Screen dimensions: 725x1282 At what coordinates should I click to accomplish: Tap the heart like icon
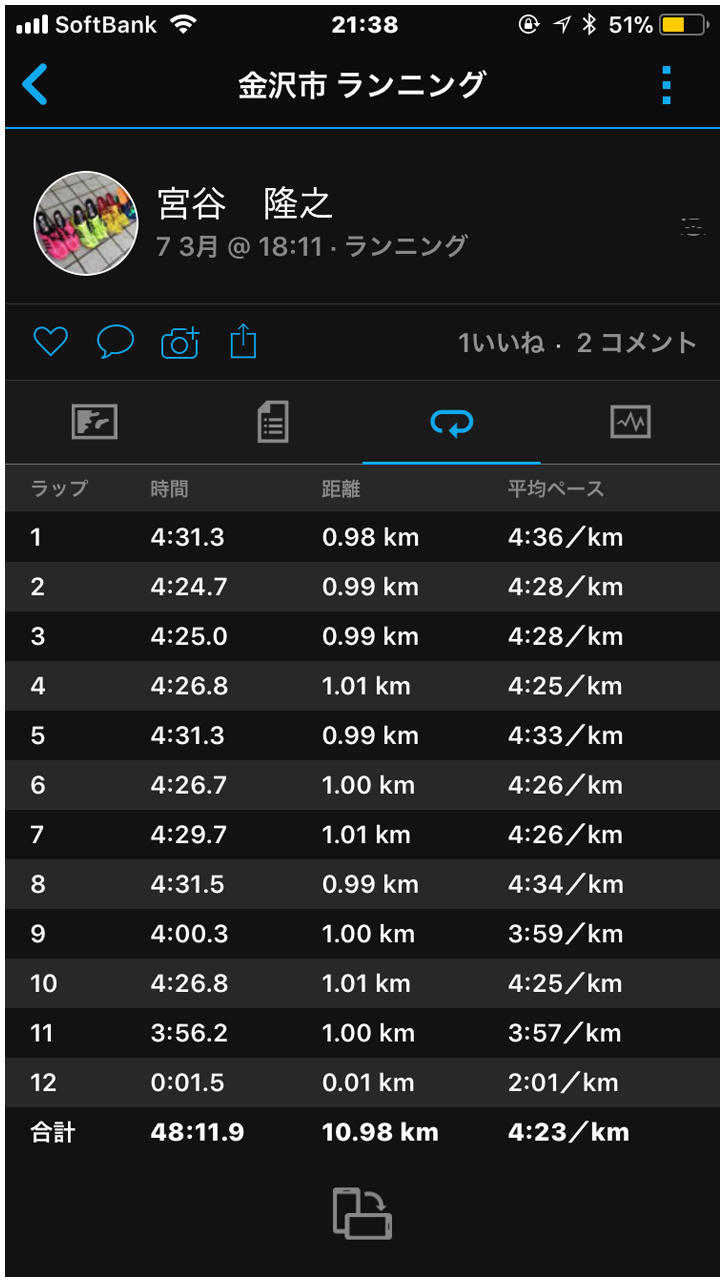(x=50, y=343)
